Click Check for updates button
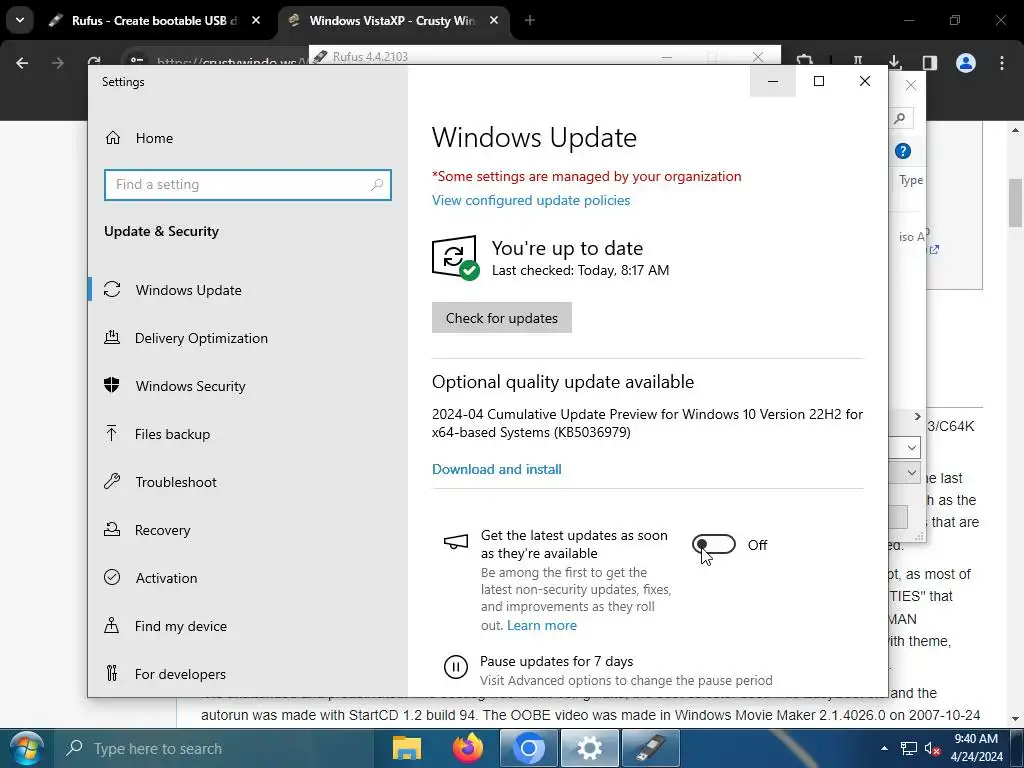The height and width of the screenshot is (768, 1024). click(x=502, y=318)
